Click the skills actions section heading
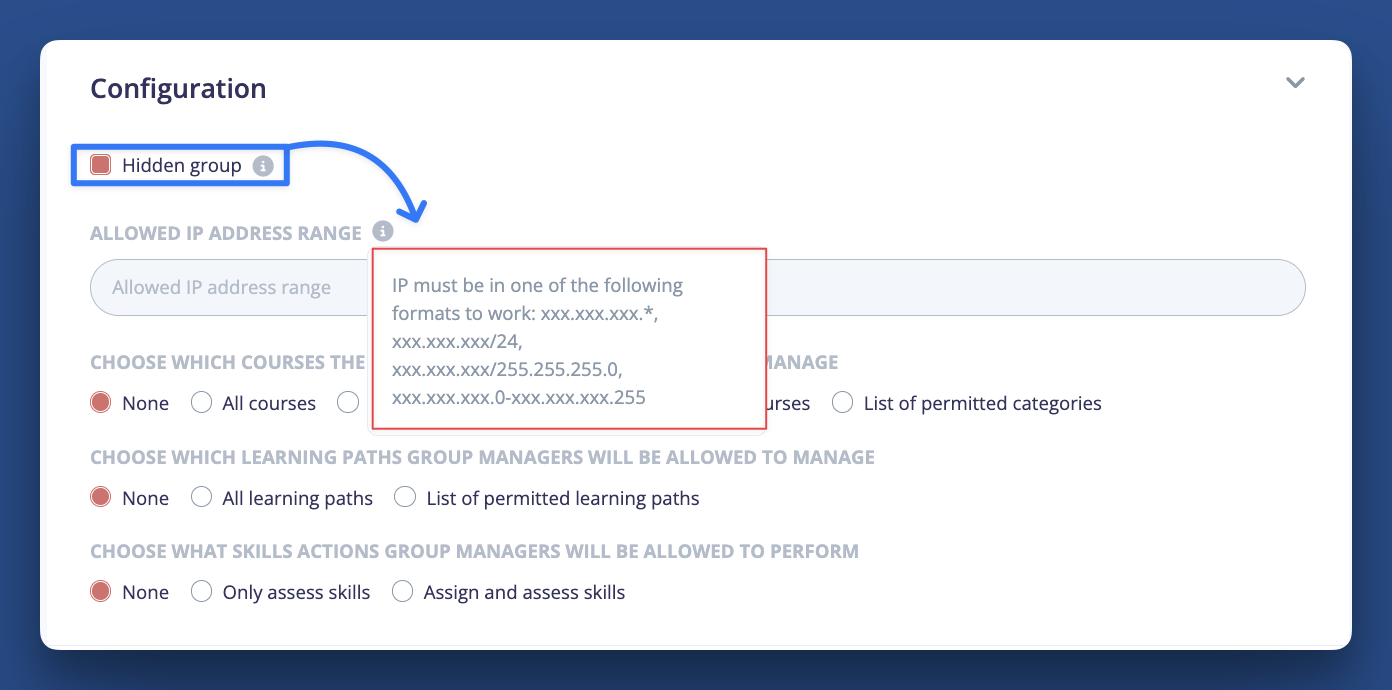This screenshot has width=1392, height=690. (x=474, y=551)
